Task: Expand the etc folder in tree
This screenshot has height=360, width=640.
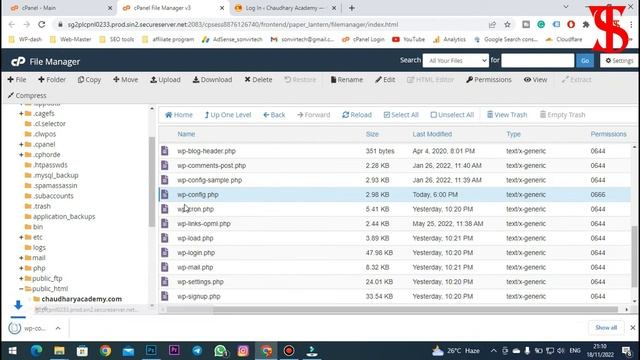Action: (21, 237)
